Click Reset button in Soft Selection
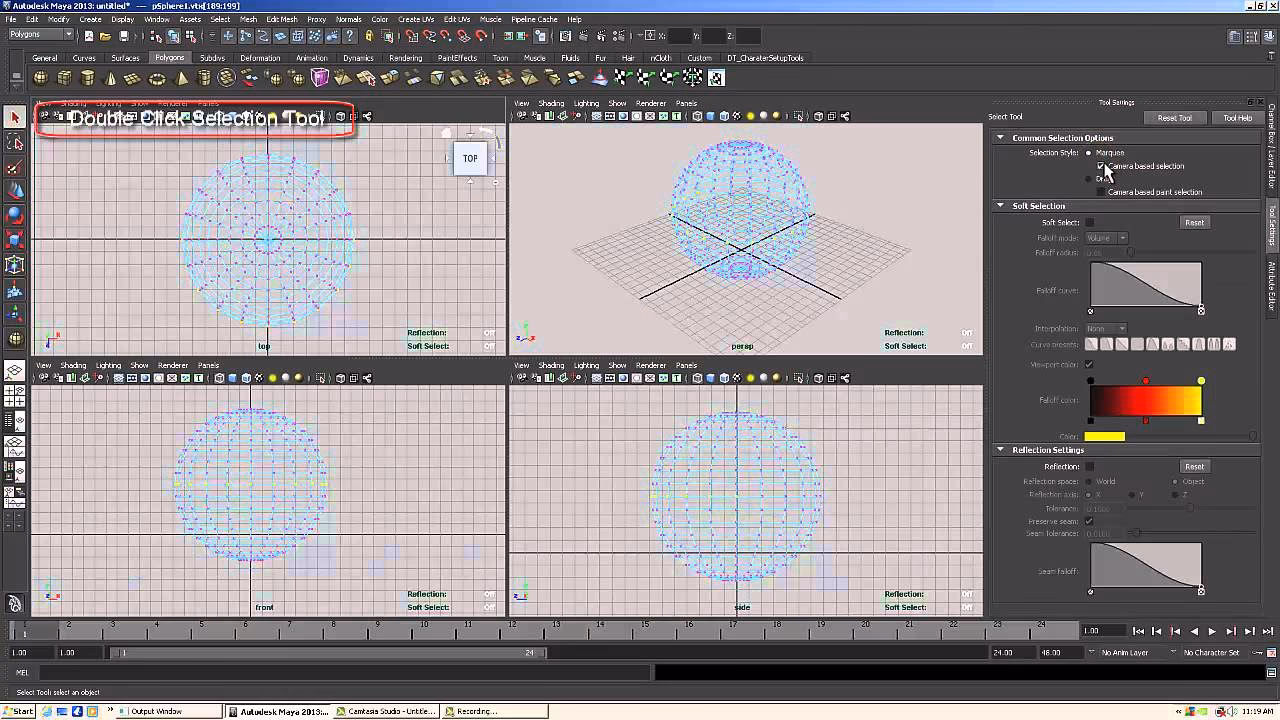Screen dimensions: 1280x720 tap(1195, 222)
